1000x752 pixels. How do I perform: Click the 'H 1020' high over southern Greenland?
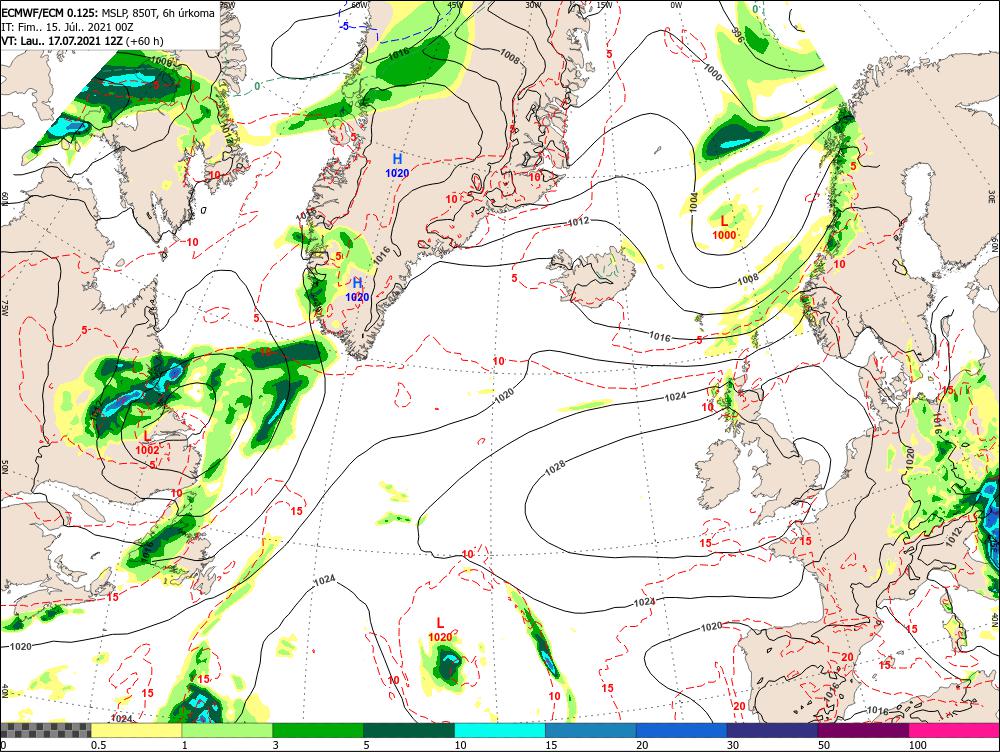357,289
